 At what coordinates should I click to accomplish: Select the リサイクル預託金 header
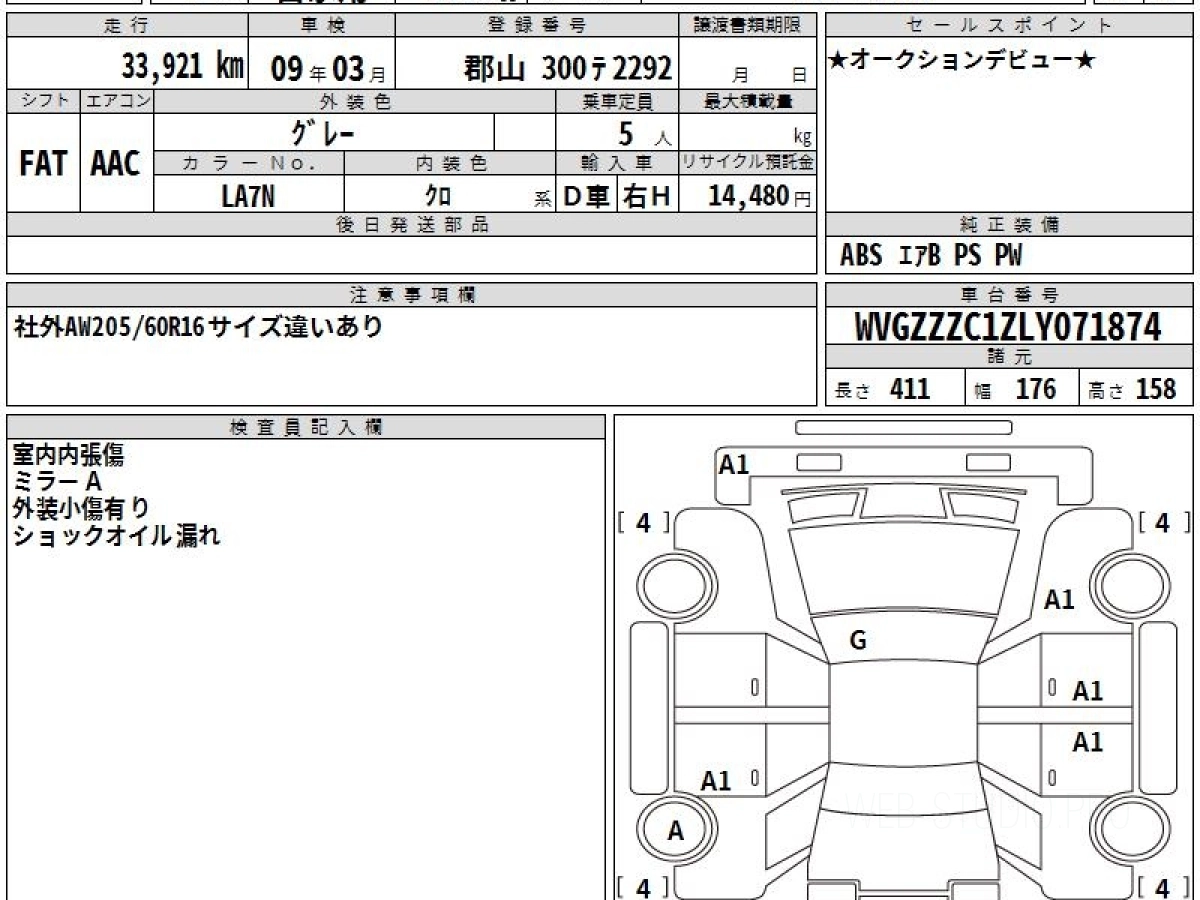(747, 163)
